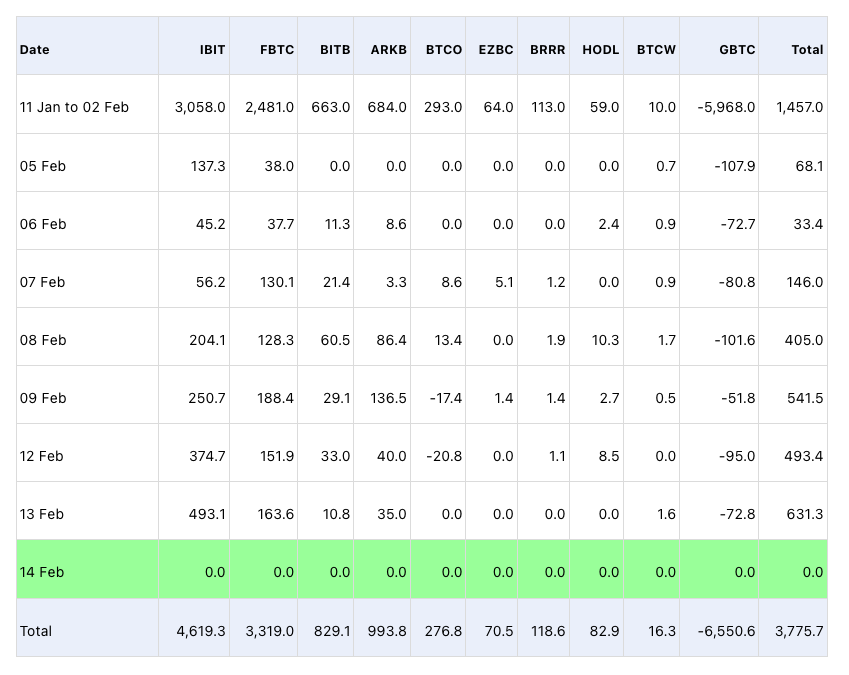Click the GBTC grand total -6,550.6
The width and height of the screenshot is (849, 675).
pos(726,631)
